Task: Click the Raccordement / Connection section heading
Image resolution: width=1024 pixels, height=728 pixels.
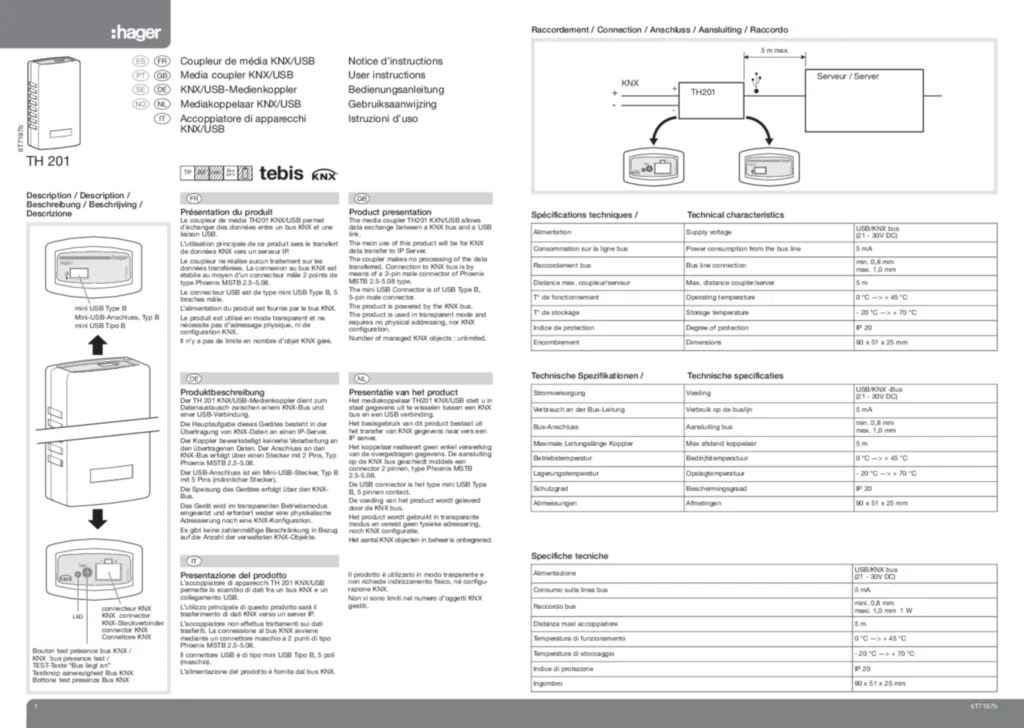Action: coord(659,30)
